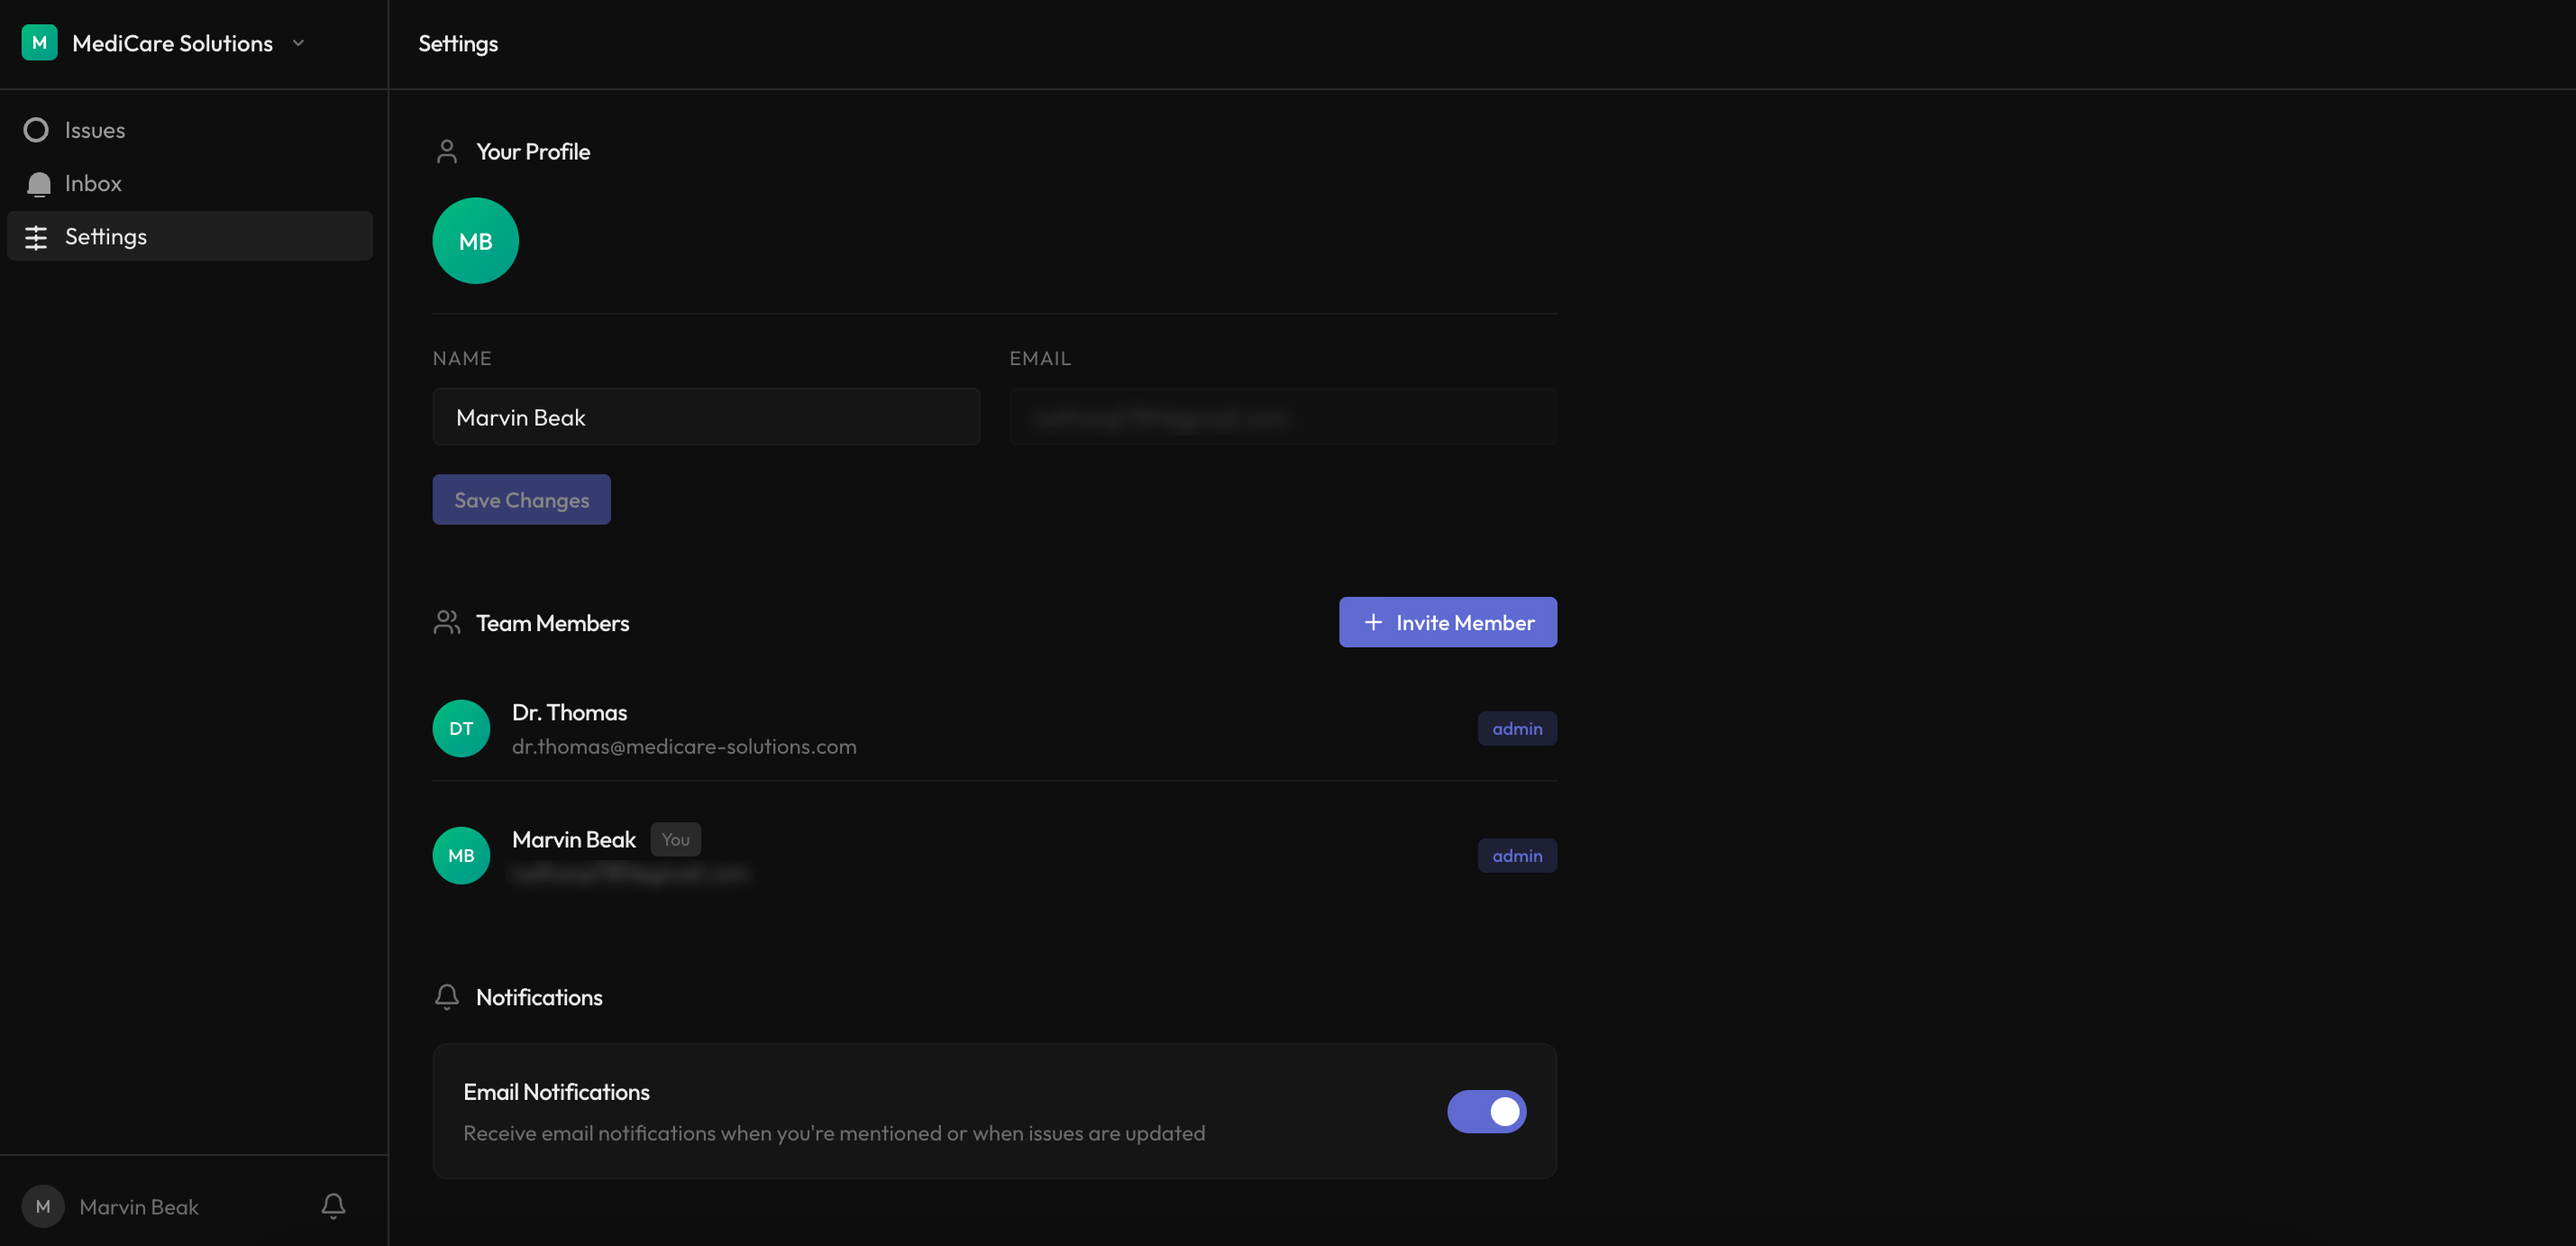Image resolution: width=2576 pixels, height=1246 pixels.
Task: Click the Team Members people icon
Action: [446, 621]
